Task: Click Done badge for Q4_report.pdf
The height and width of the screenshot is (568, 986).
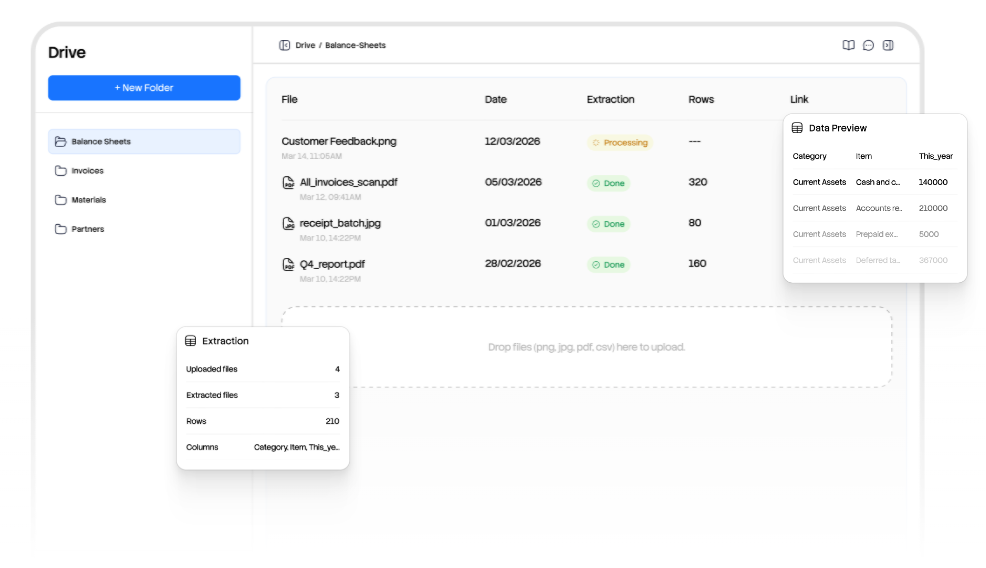Action: (609, 265)
